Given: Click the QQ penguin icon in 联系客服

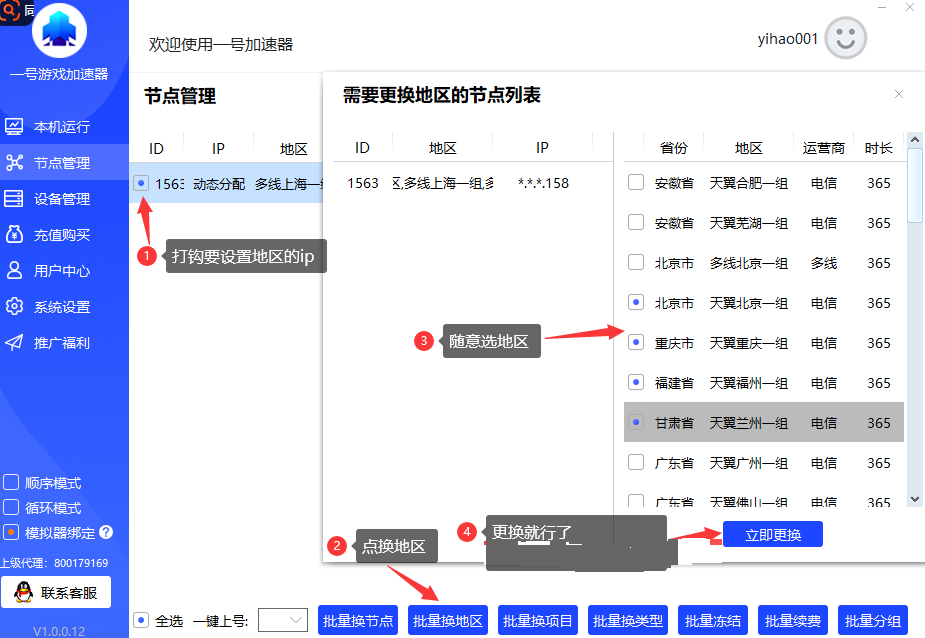Looking at the screenshot, I should click(x=24, y=592).
